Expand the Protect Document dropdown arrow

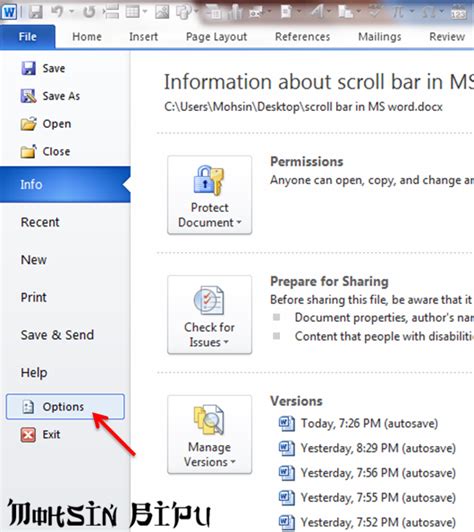(x=239, y=223)
